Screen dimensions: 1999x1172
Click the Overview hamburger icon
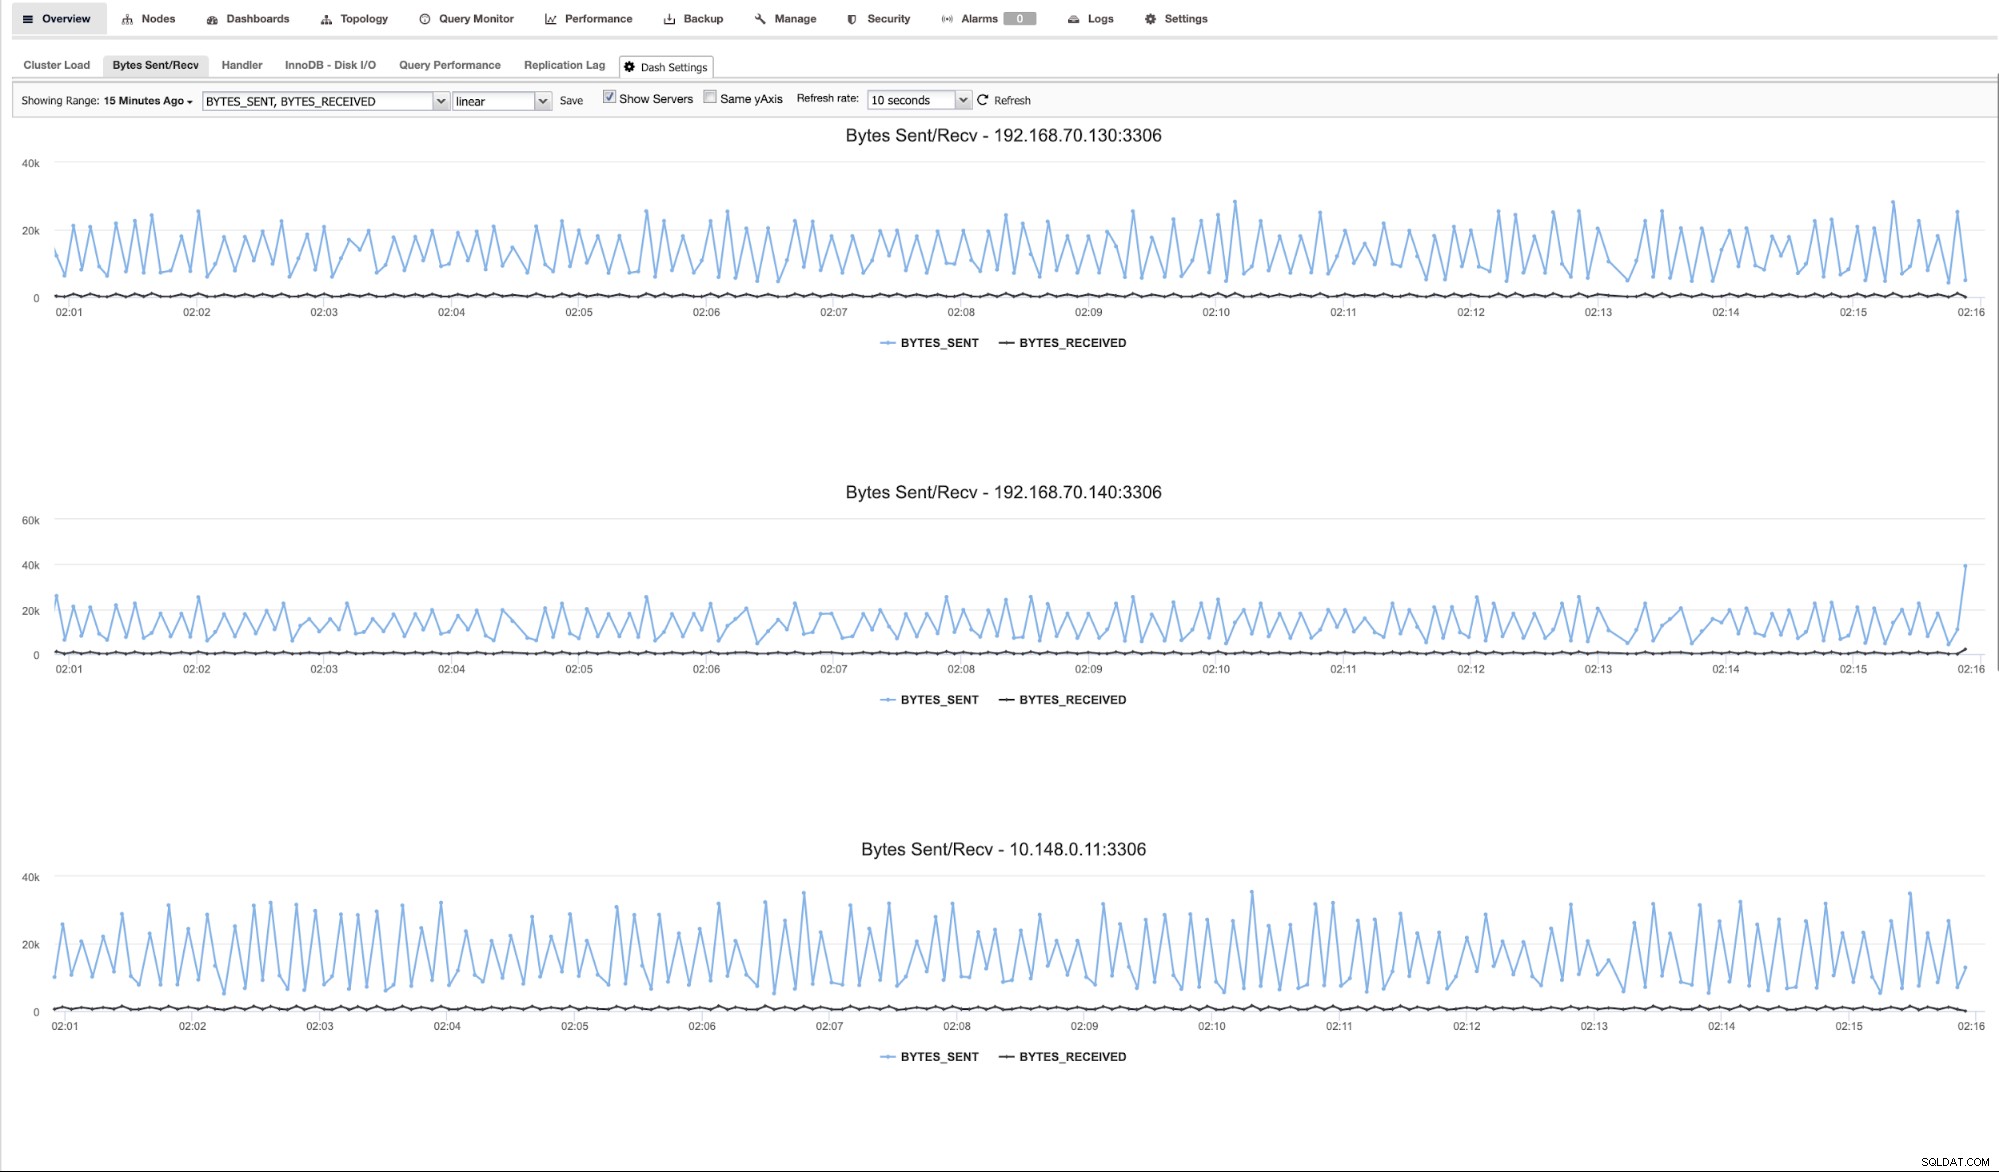[x=28, y=19]
